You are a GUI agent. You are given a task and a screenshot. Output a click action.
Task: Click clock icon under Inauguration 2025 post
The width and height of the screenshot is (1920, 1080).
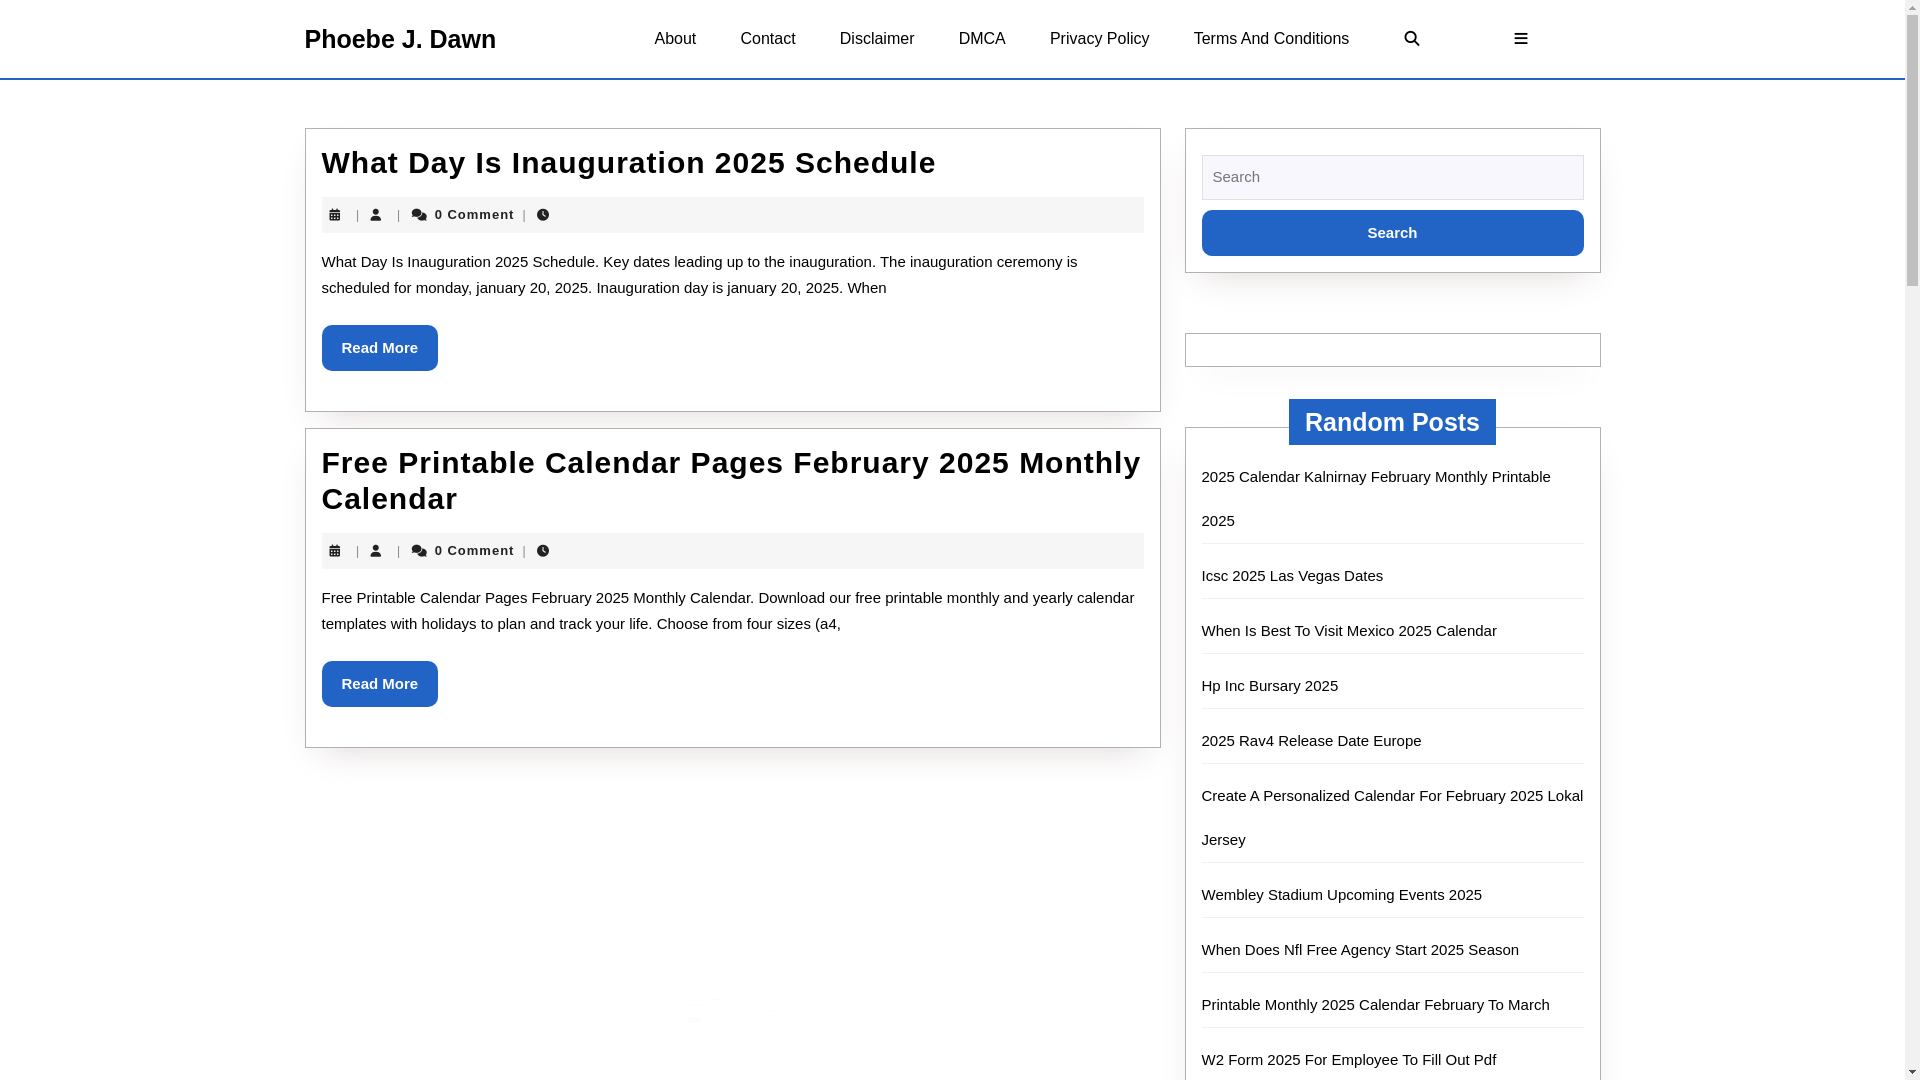click(543, 215)
